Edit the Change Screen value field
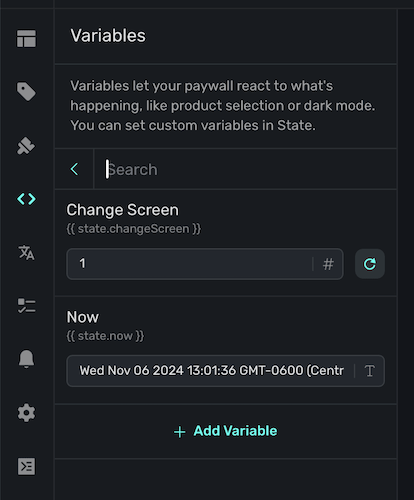Screen dimensions: 414x500 [x=190, y=264]
